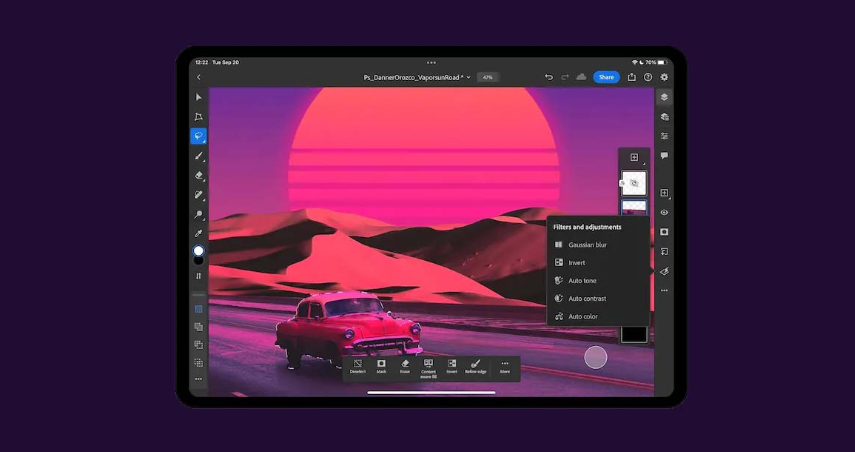Screen dimensions: 855x452
Task: Choose intersect with selection mode
Action: click(198, 363)
